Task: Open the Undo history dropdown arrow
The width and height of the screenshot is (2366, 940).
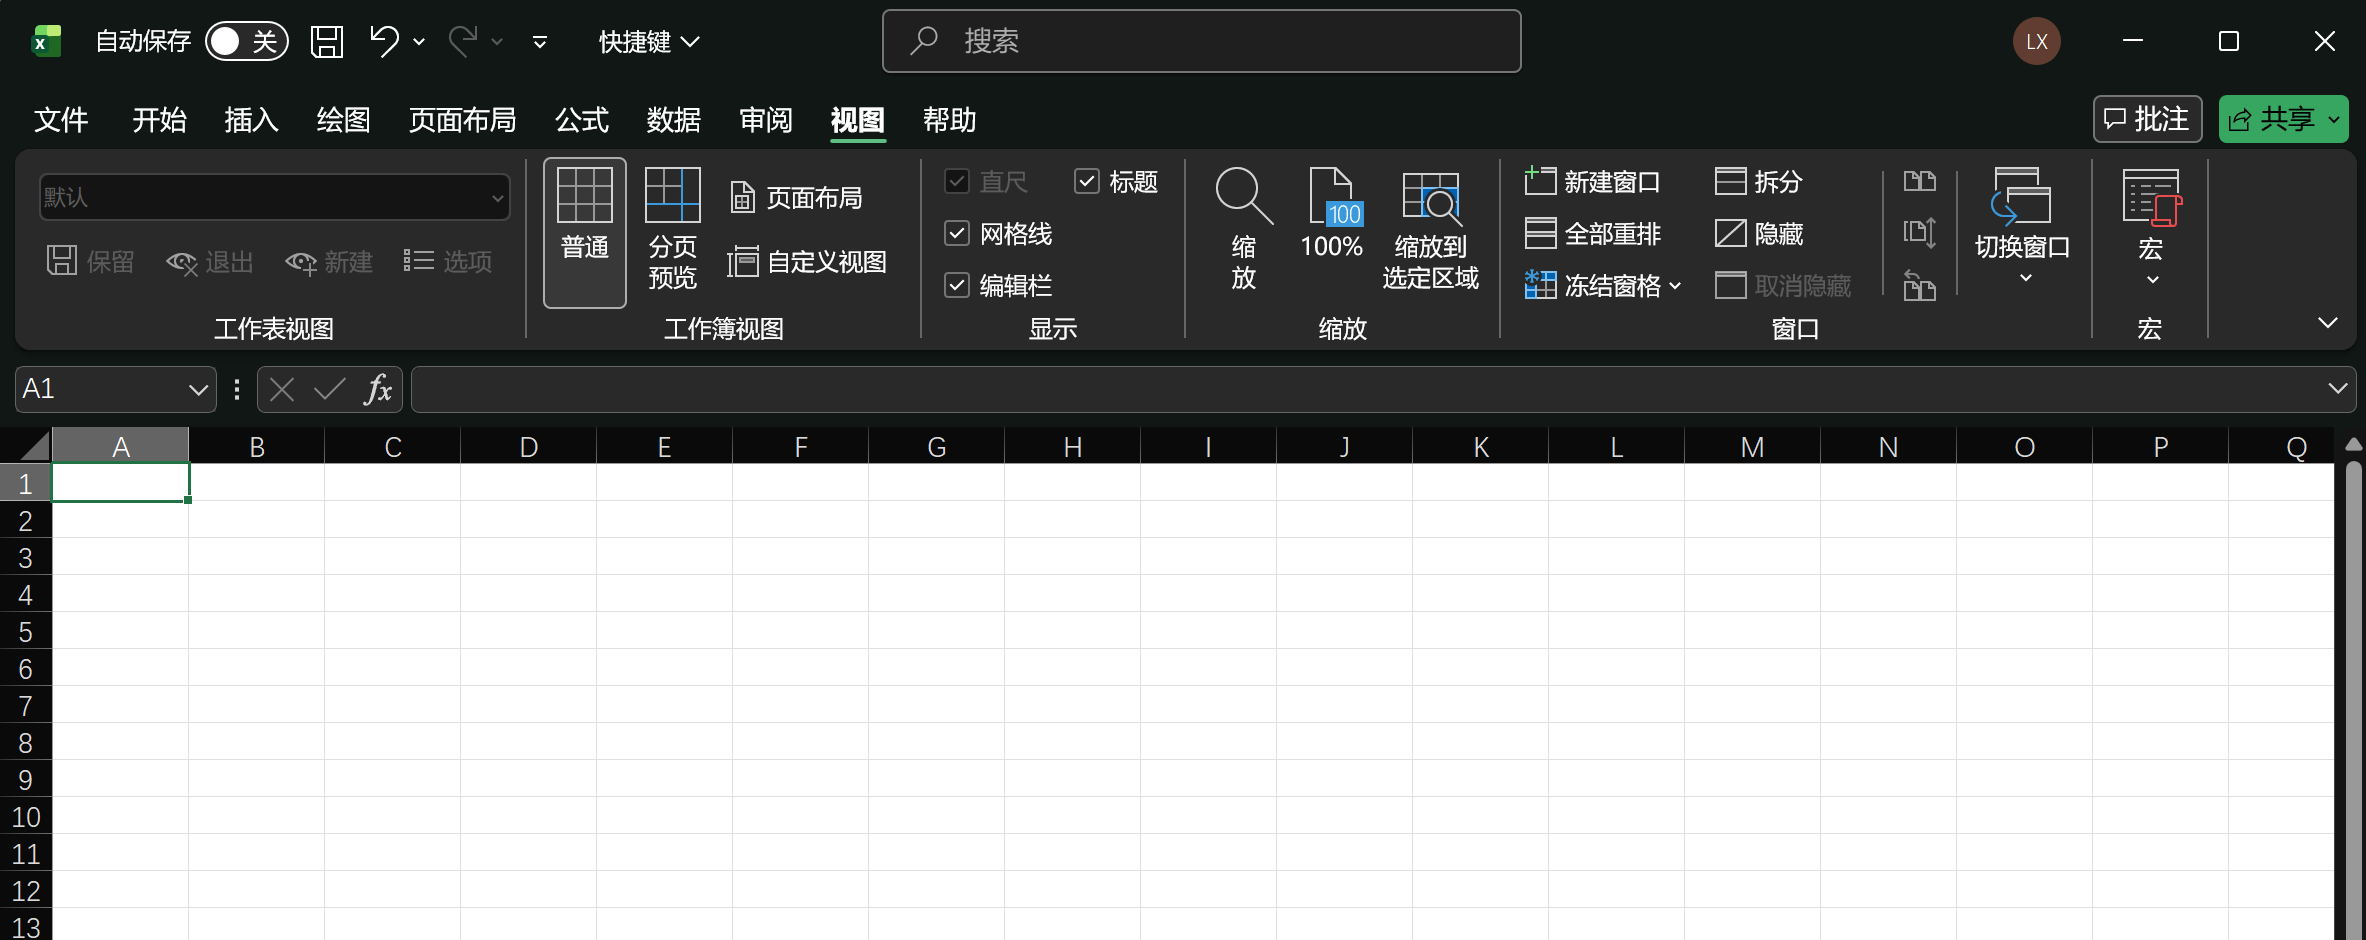Action: click(x=419, y=41)
